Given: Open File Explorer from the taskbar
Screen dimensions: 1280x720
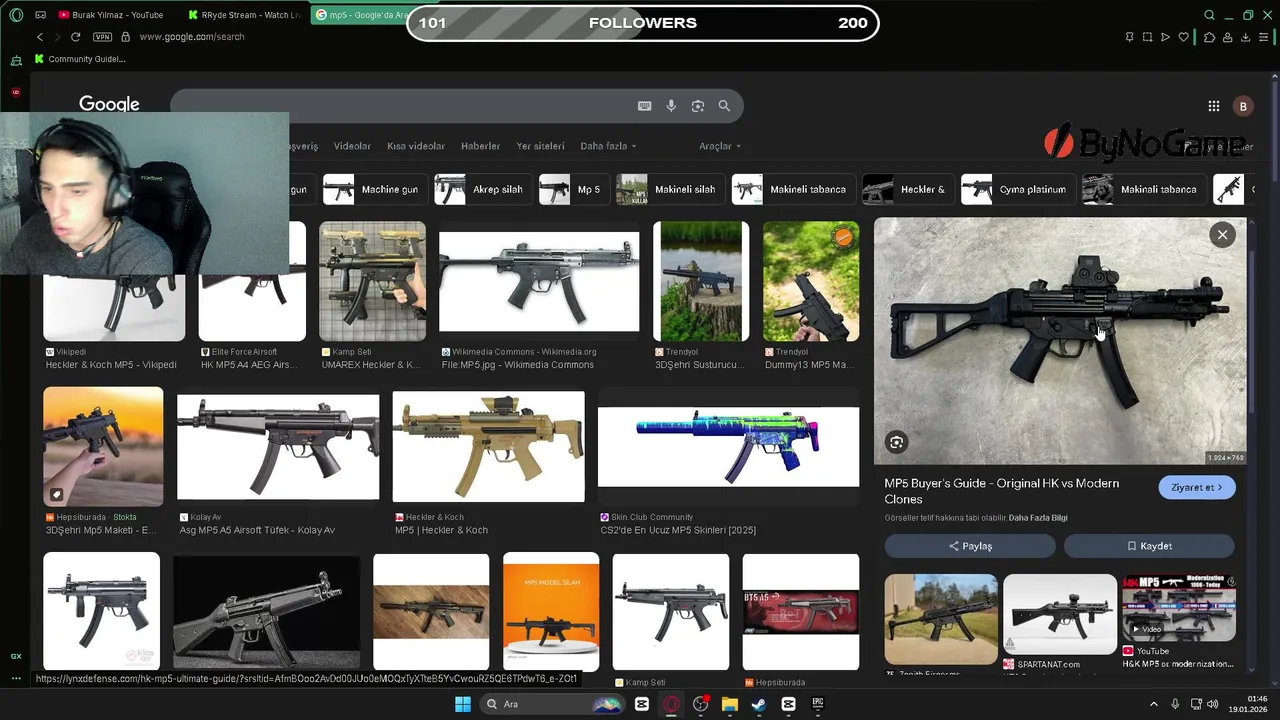Looking at the screenshot, I should coord(730,704).
